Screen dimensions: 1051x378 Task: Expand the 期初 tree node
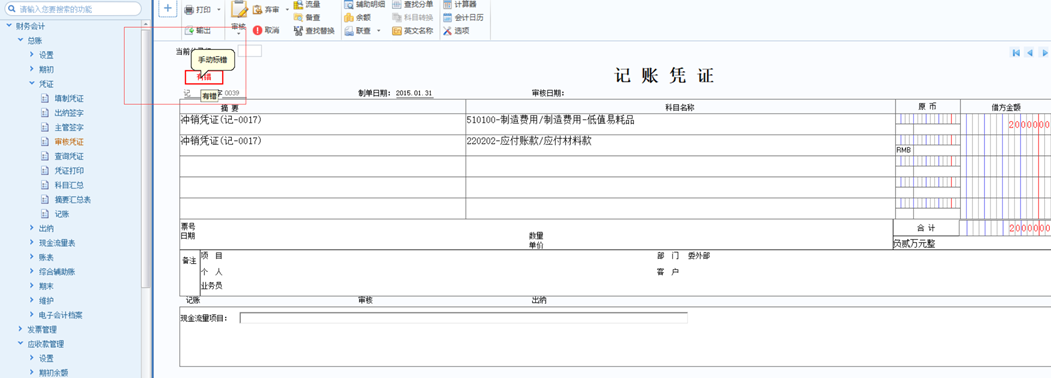32,69
